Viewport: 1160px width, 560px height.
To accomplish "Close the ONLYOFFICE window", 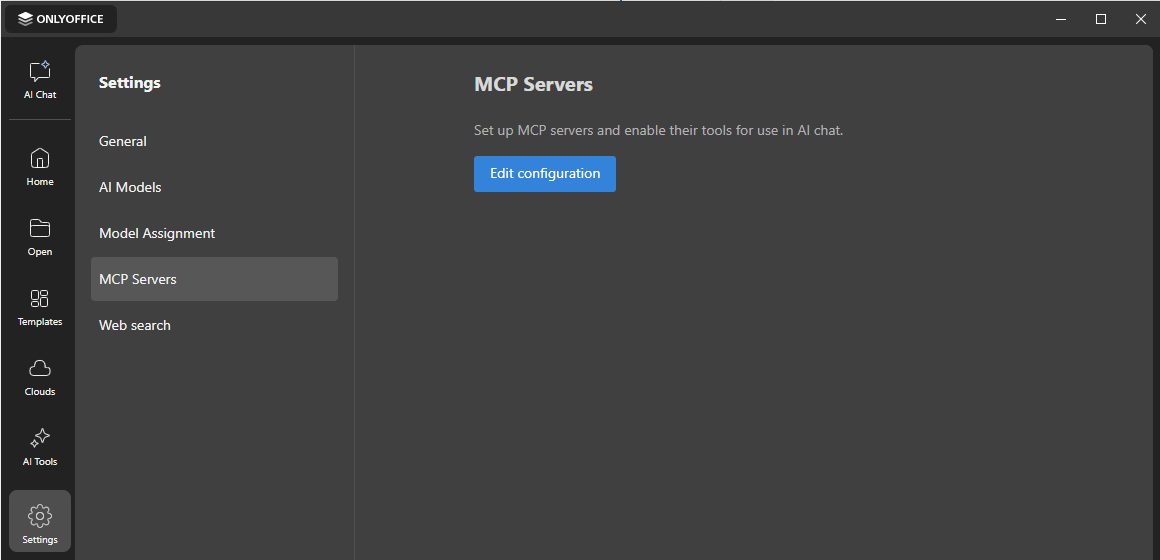I will click(1140, 19).
